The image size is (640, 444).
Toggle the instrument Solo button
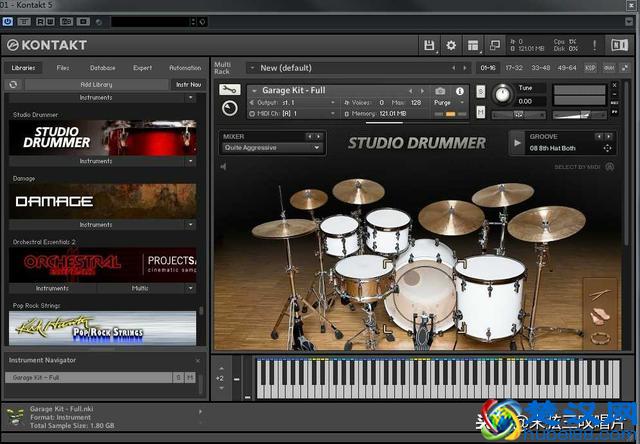tap(481, 92)
